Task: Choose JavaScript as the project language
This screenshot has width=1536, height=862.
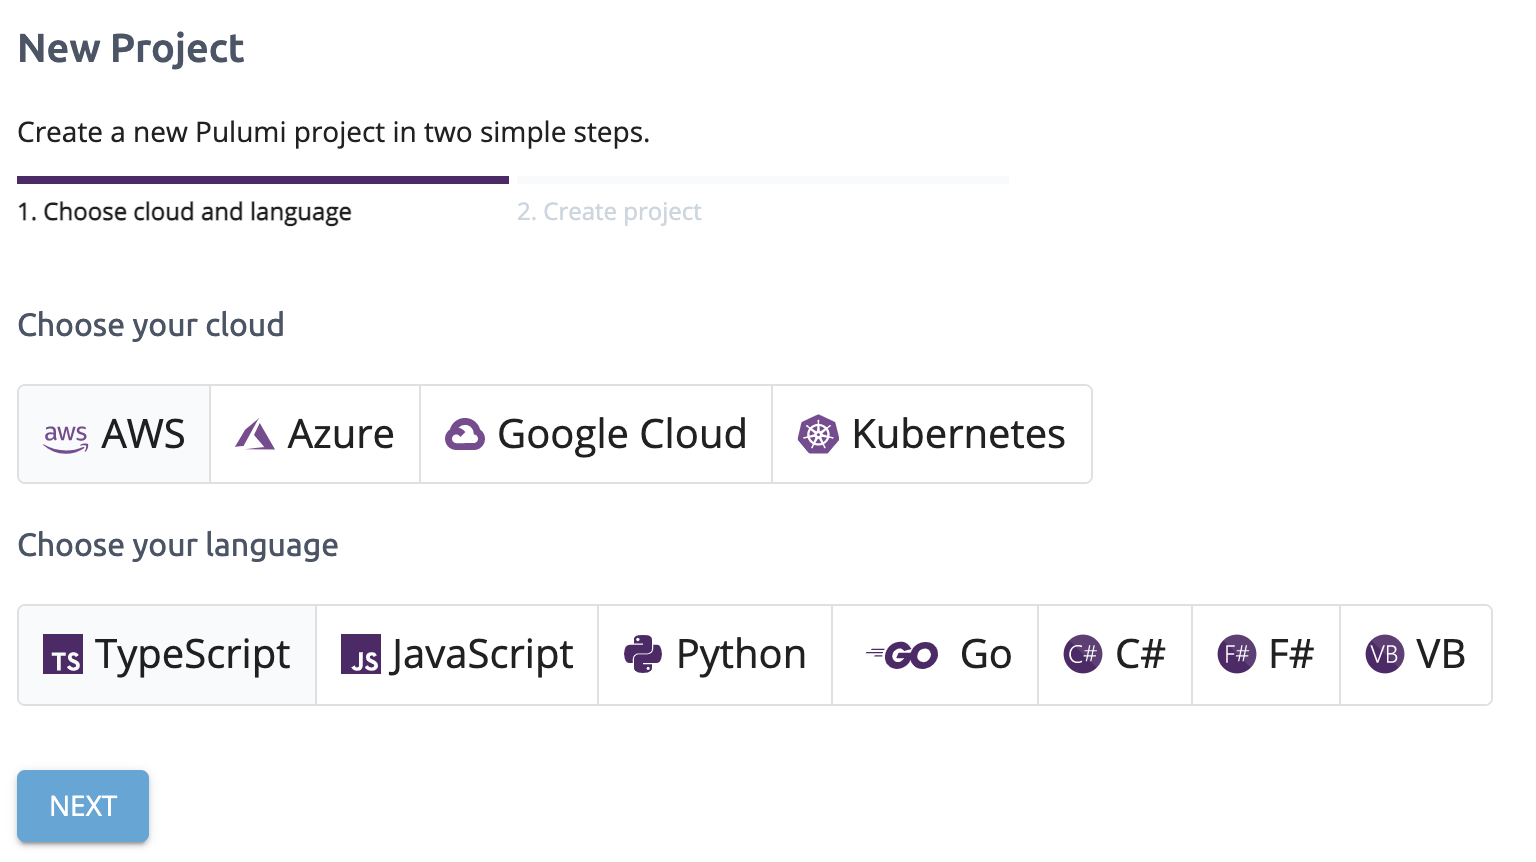Action: pos(457,655)
